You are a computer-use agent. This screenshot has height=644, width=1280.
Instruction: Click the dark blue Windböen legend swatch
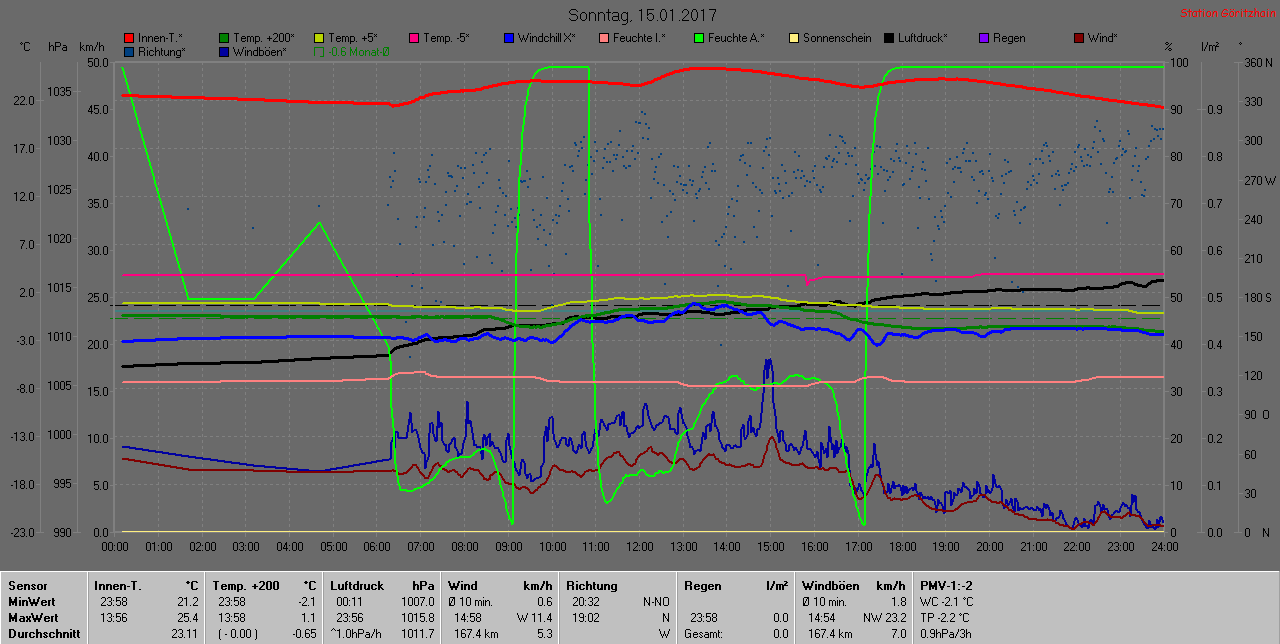[x=224, y=51]
